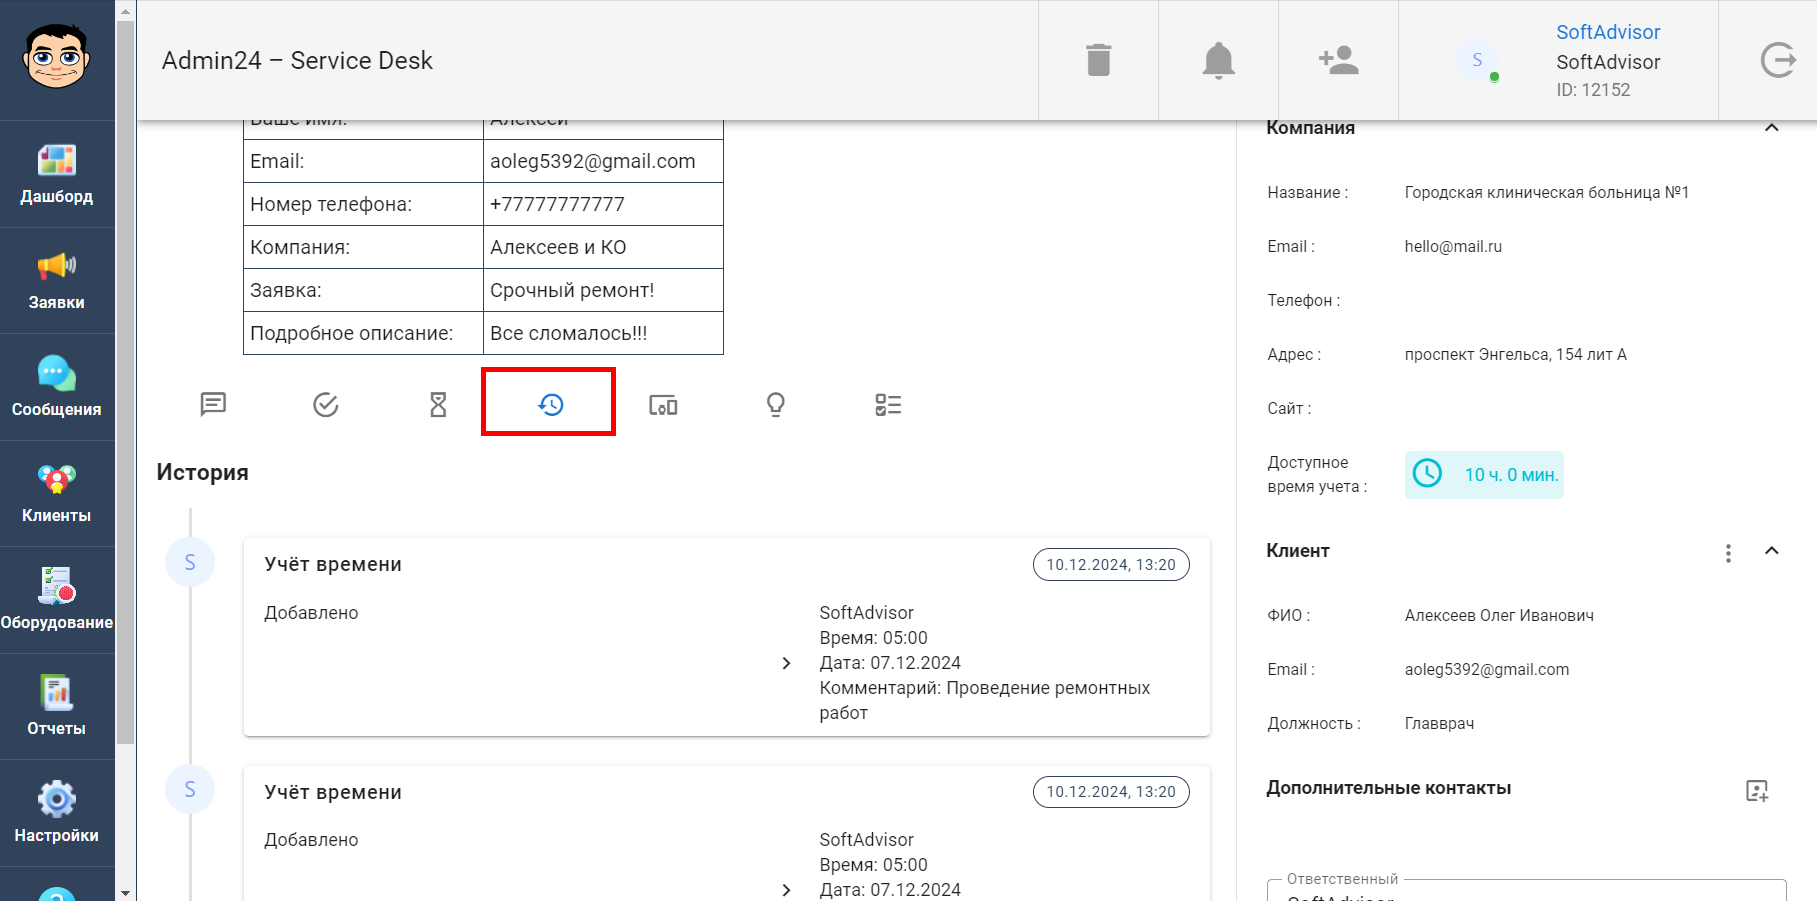Collapse the Компания section

click(x=1771, y=128)
